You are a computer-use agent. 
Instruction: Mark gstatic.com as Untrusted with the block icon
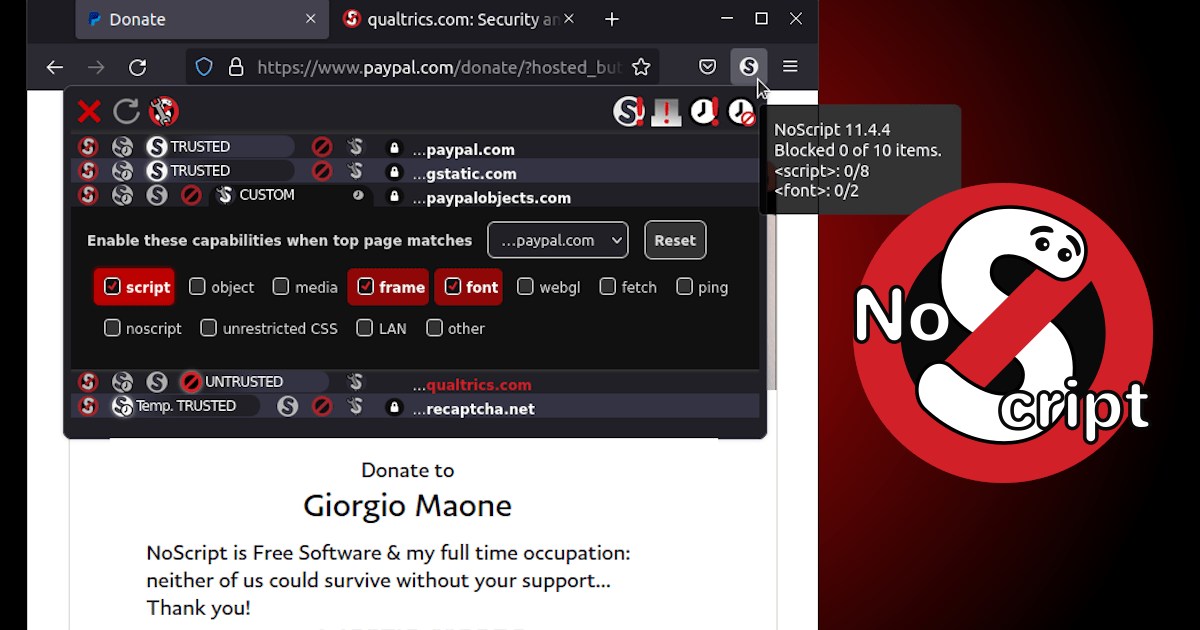click(x=321, y=170)
